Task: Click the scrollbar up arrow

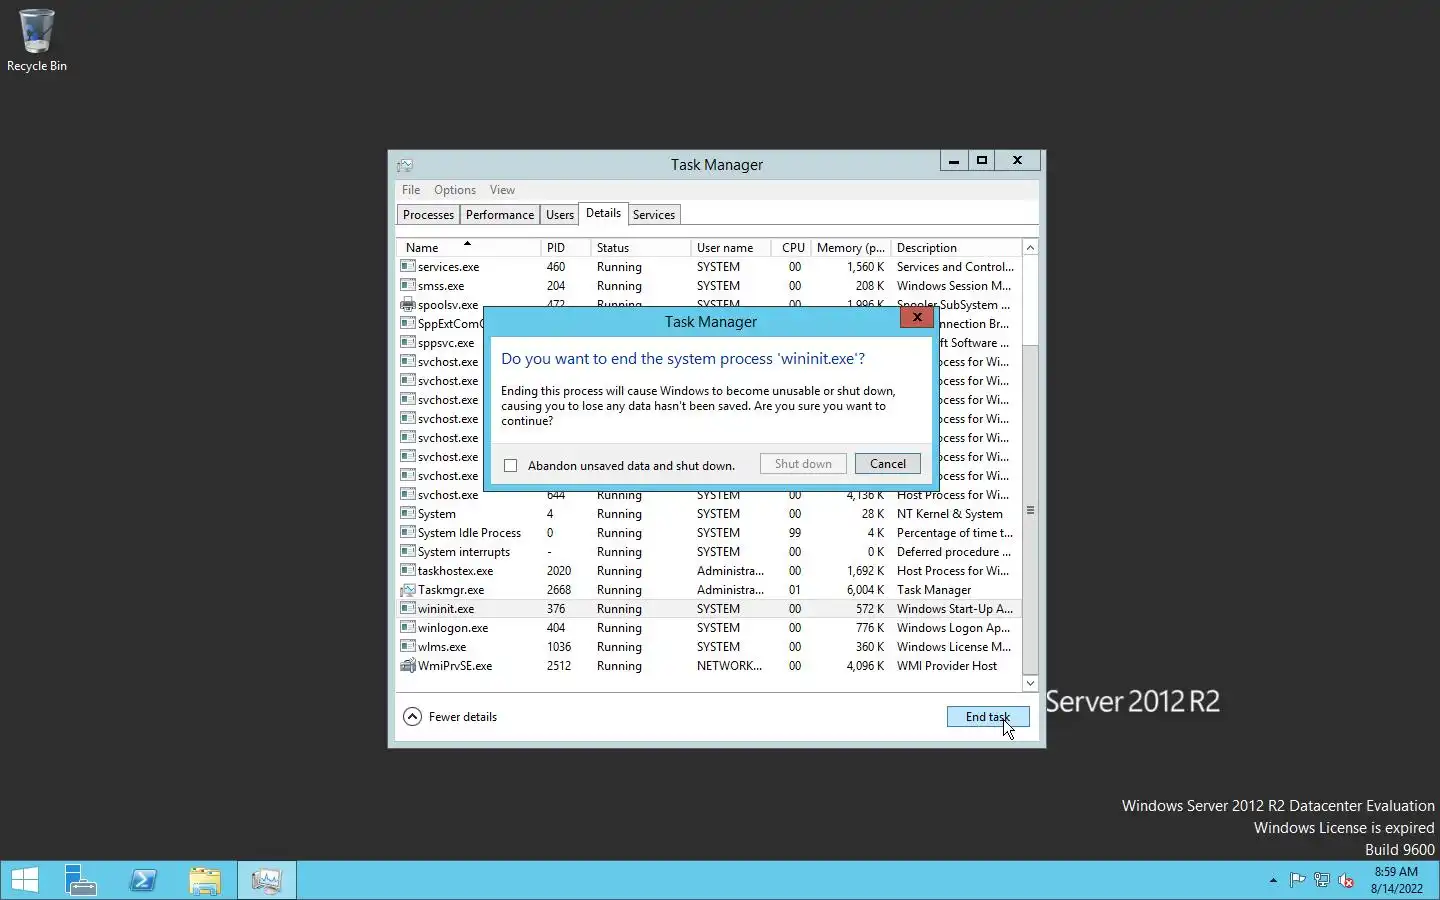Action: 1030,247
